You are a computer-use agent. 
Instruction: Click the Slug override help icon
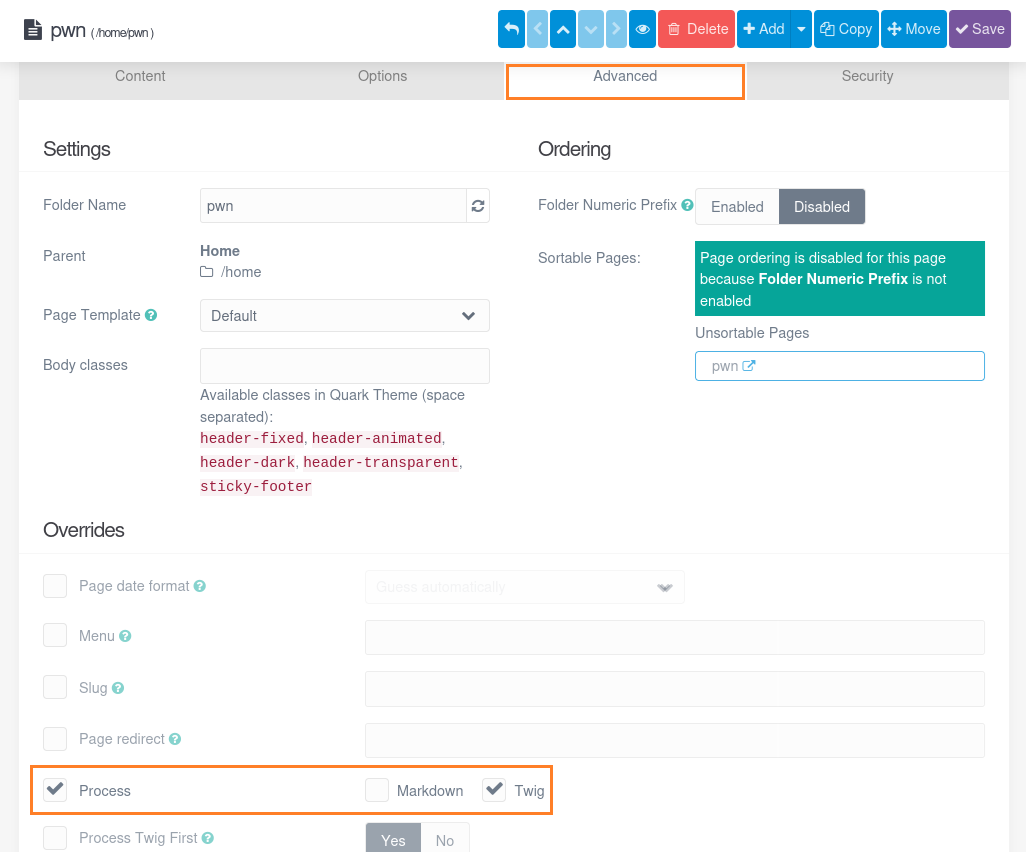coord(118,688)
